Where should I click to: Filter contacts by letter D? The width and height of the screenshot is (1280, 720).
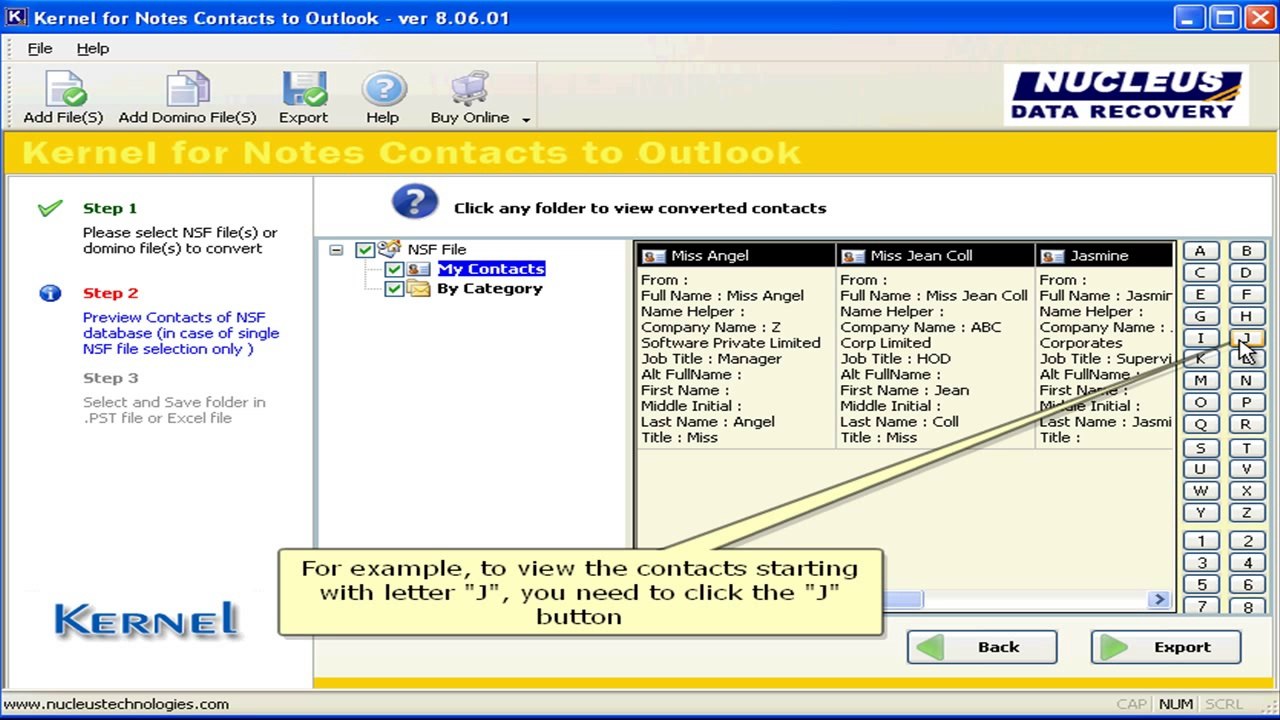(1246, 273)
